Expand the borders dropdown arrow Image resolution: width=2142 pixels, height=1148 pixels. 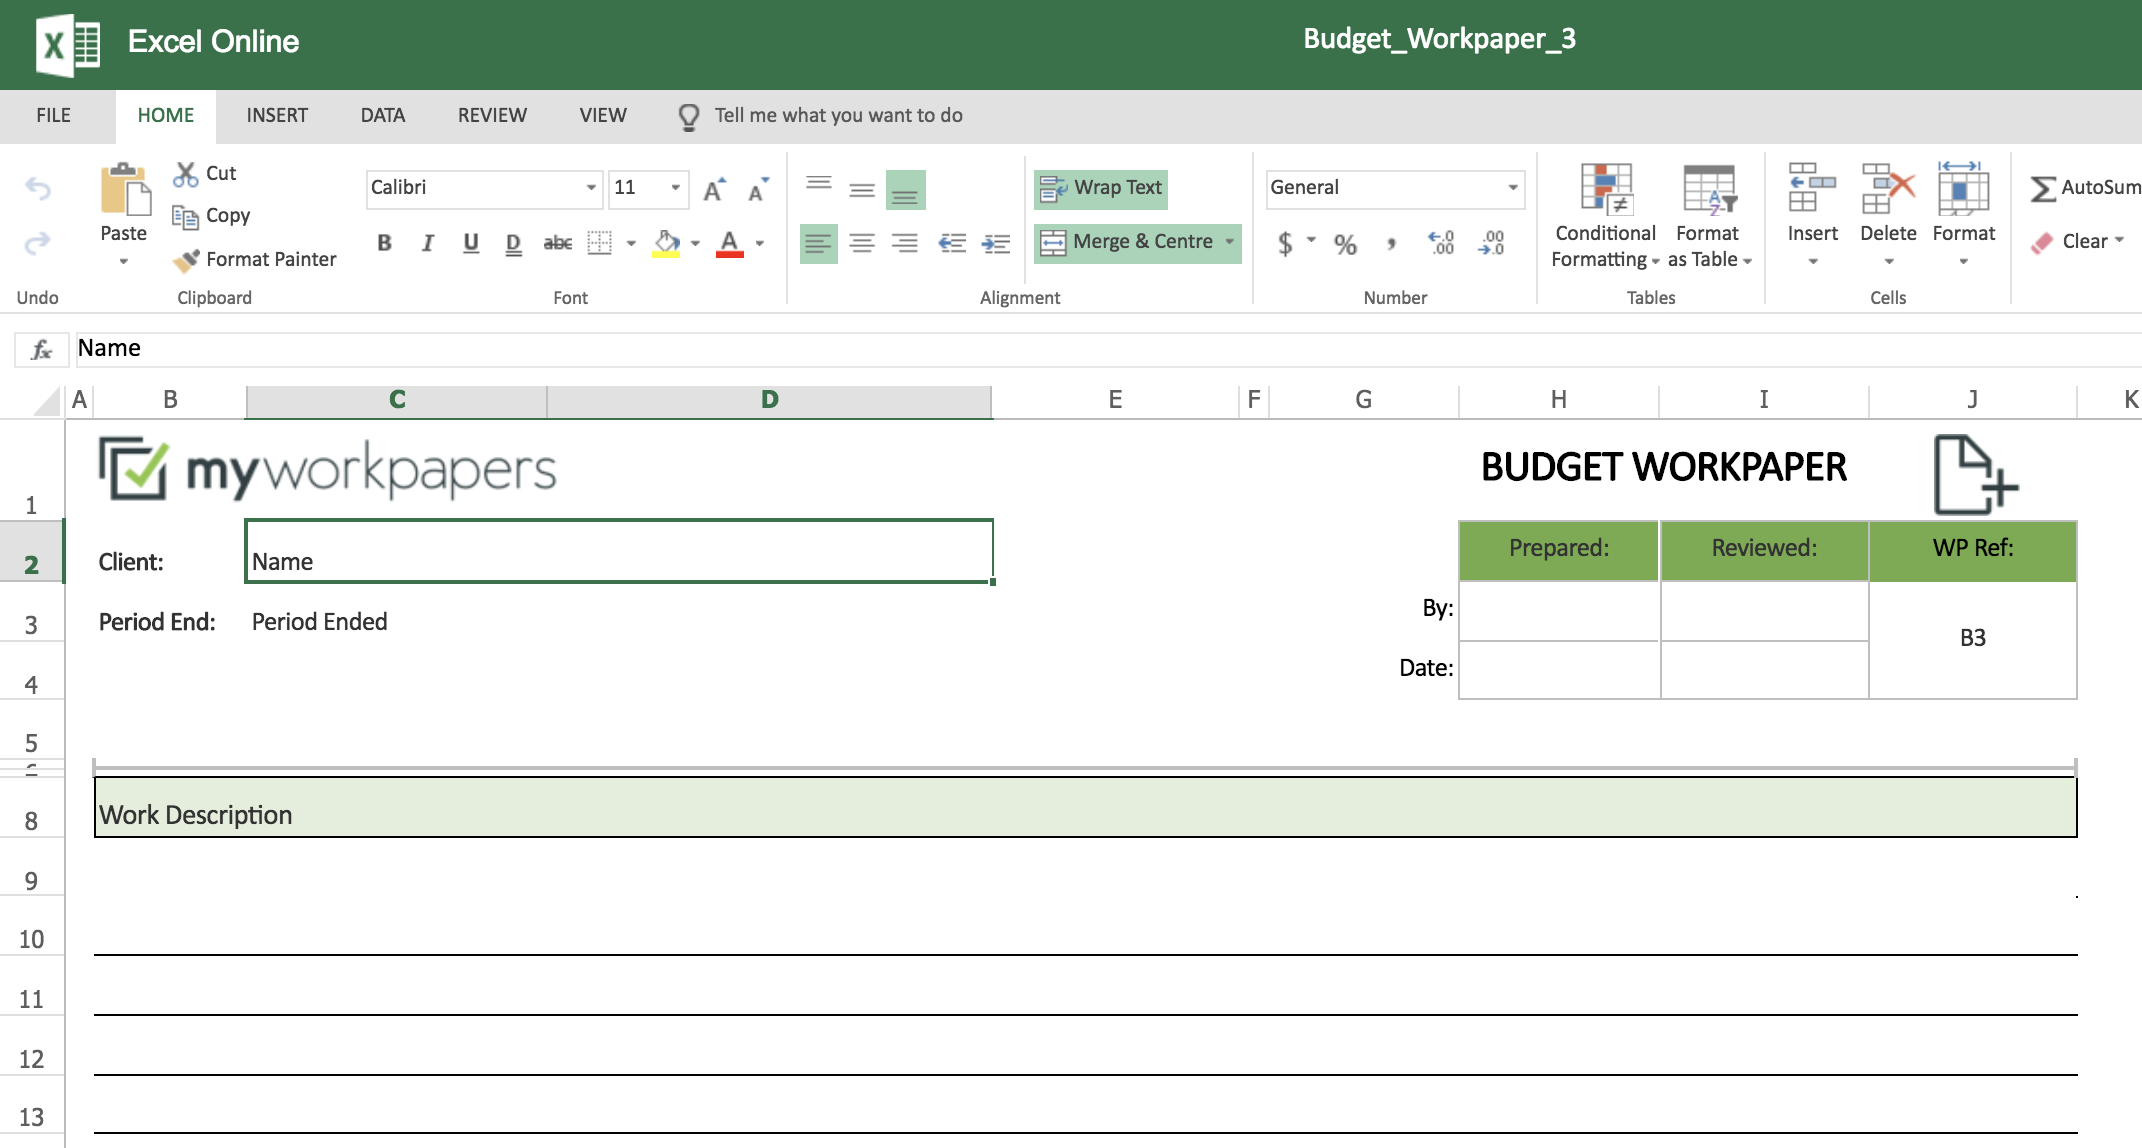pos(631,244)
